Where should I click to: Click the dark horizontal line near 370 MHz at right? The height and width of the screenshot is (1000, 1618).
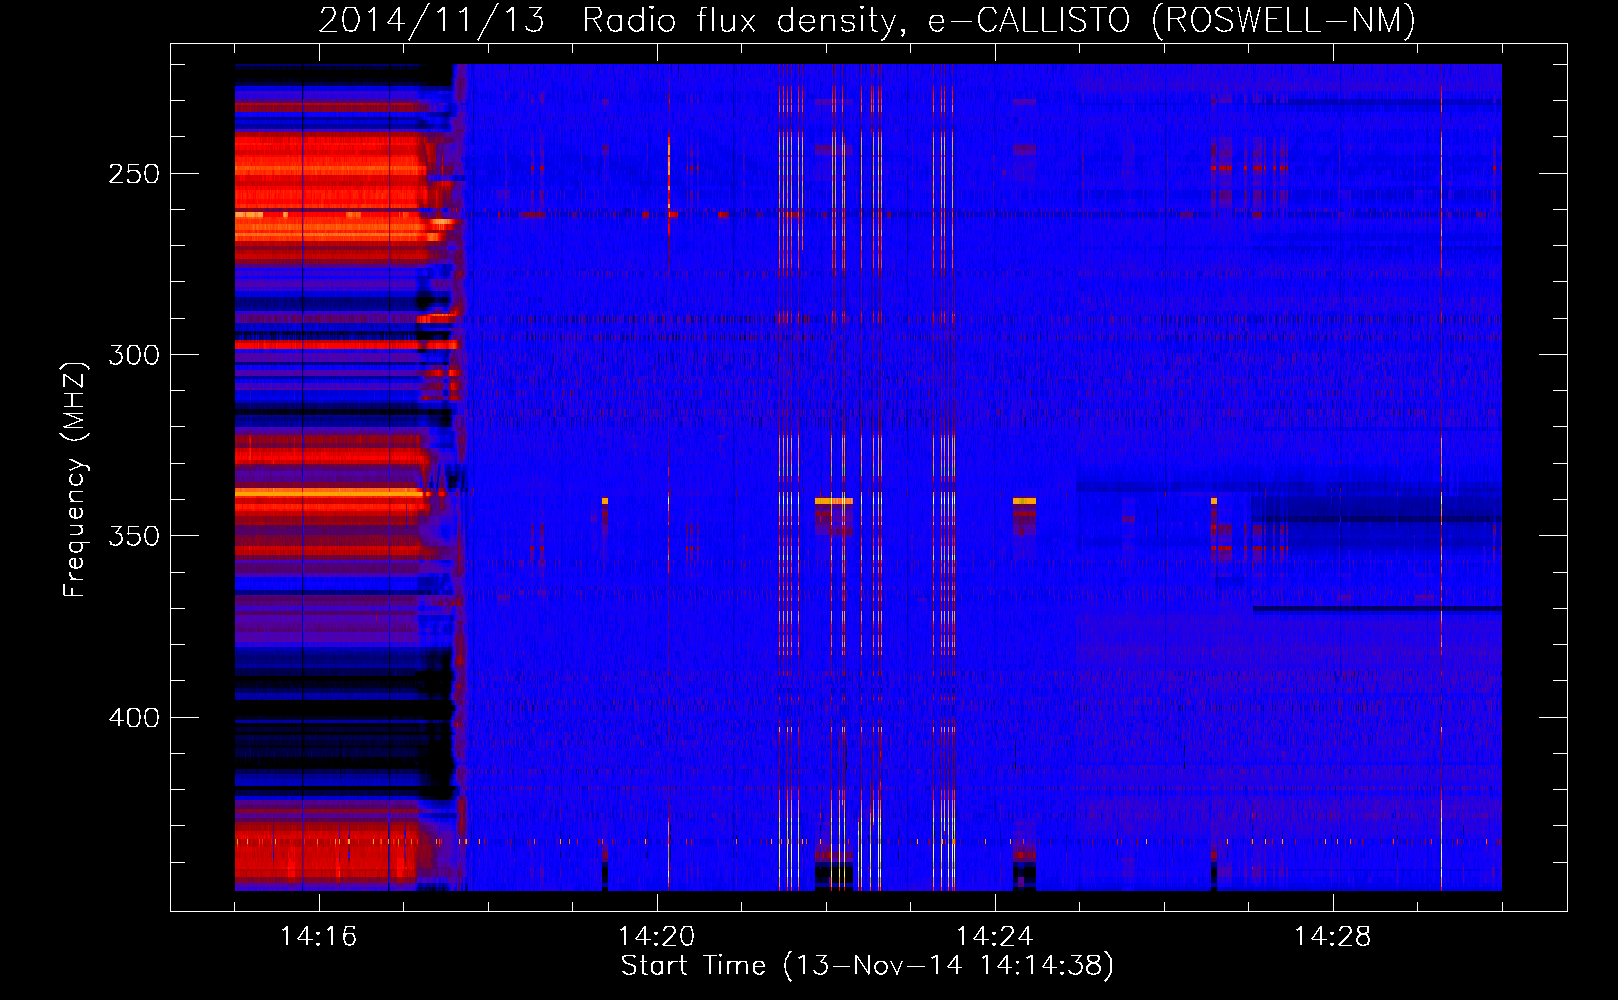click(x=1377, y=608)
